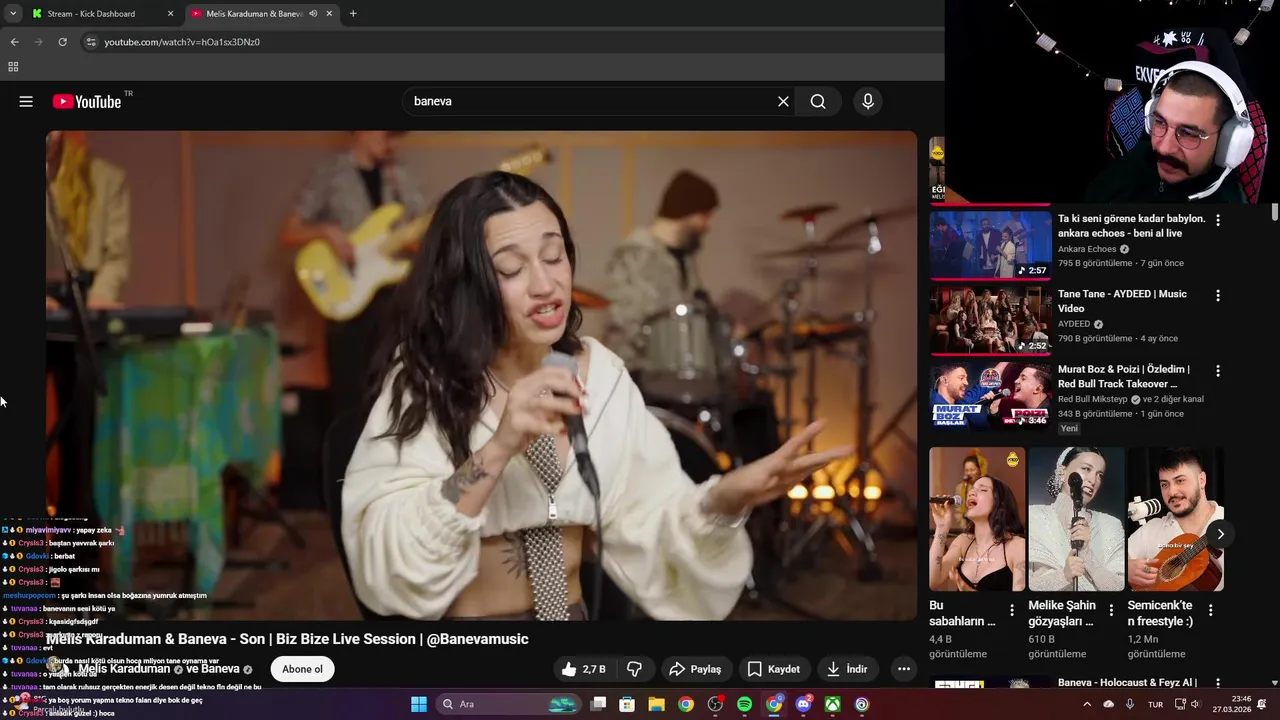1280x720 pixels.
Task: Launch Microsoft Store from the taskbar
Action: click(627, 704)
